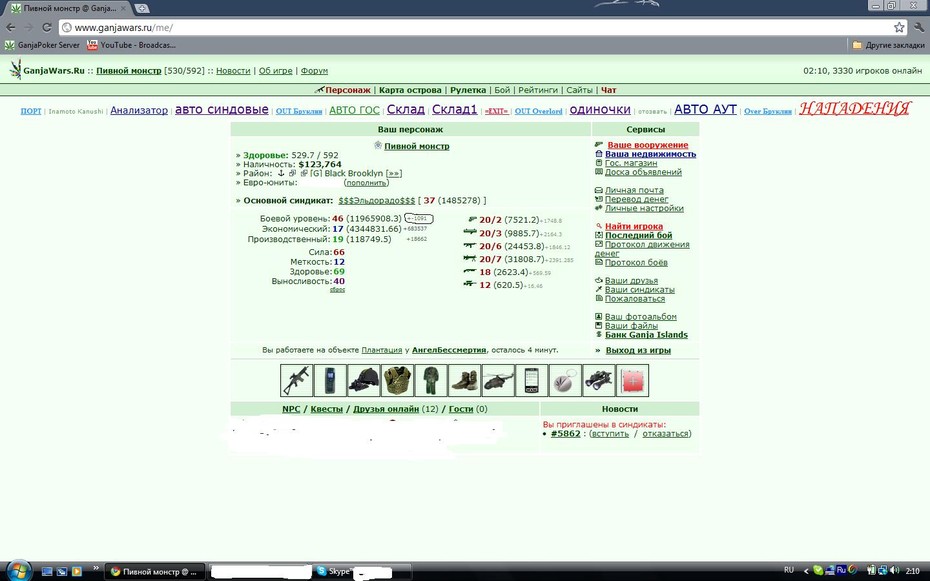The image size is (930, 581).
Task: Open the mobile phone item icon
Action: click(531, 381)
